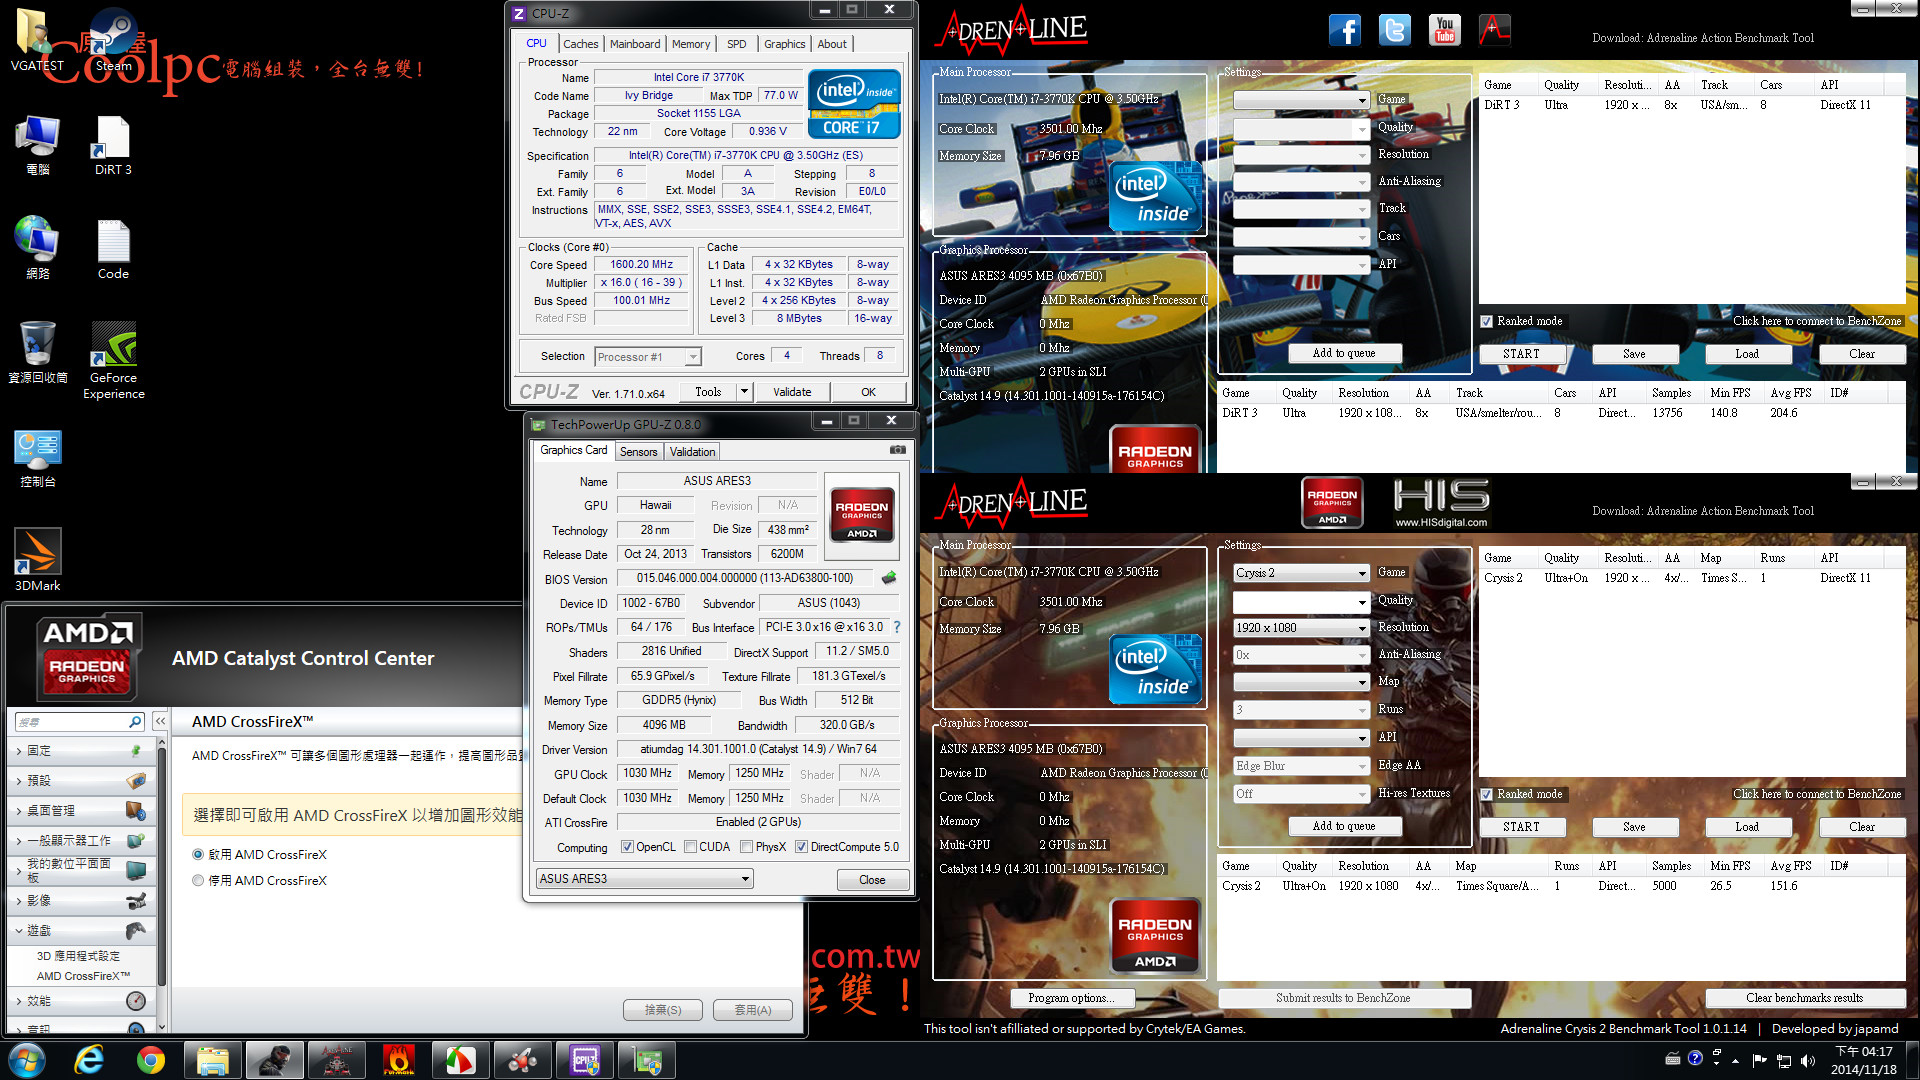Open the ASUS ARES3 GPU selector in GPU-Z
This screenshot has width=1920, height=1080.
coord(644,879)
